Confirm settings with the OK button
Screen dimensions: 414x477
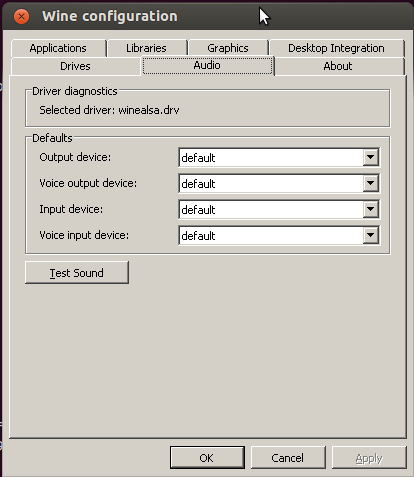click(207, 458)
